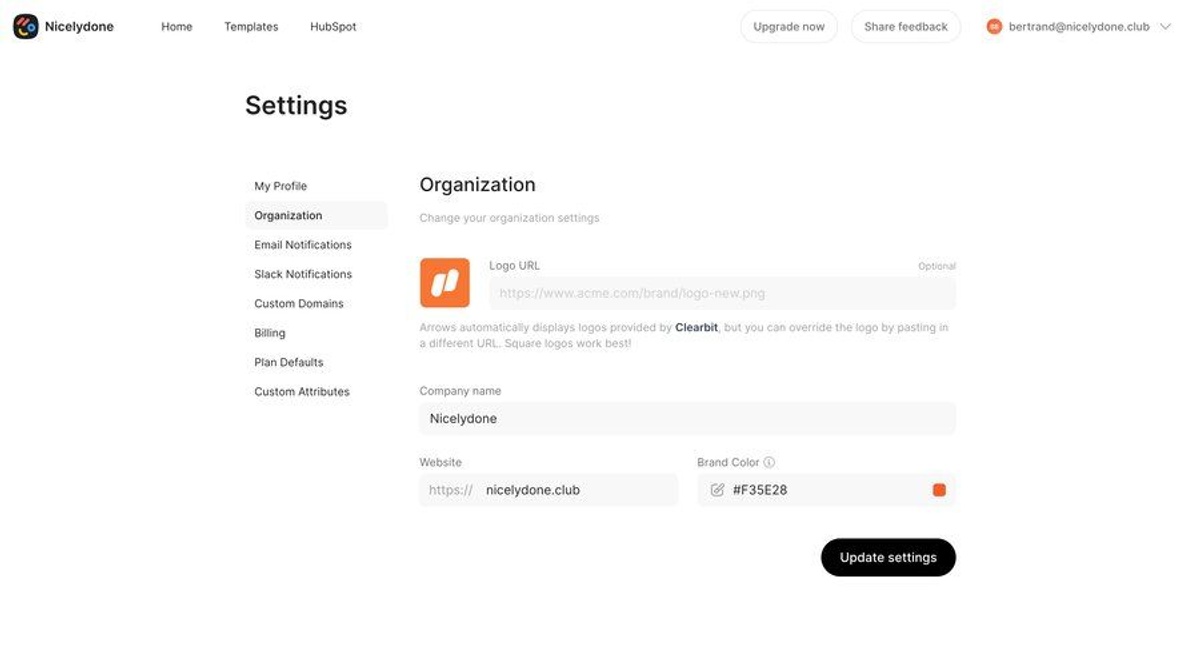Click the Nicelydone logo icon
Viewport: 1200px width, 645px height.
coord(25,27)
